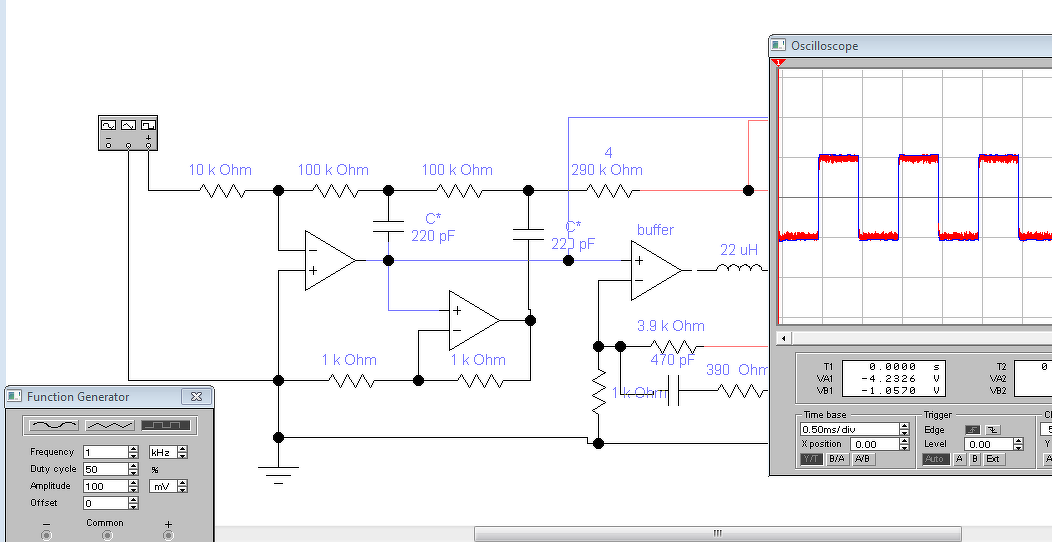This screenshot has height=542, width=1052.
Task: Select the triangle wave waveform button
Action: [111, 425]
